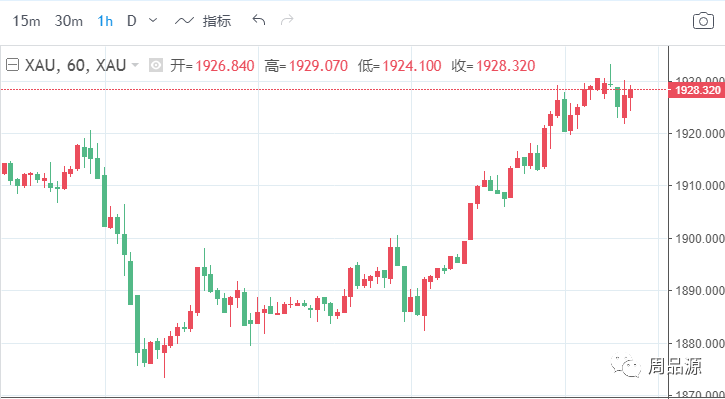Viewport: 725px width, 399px height.
Task: Take a chart snapshot with camera icon
Action: (703, 21)
